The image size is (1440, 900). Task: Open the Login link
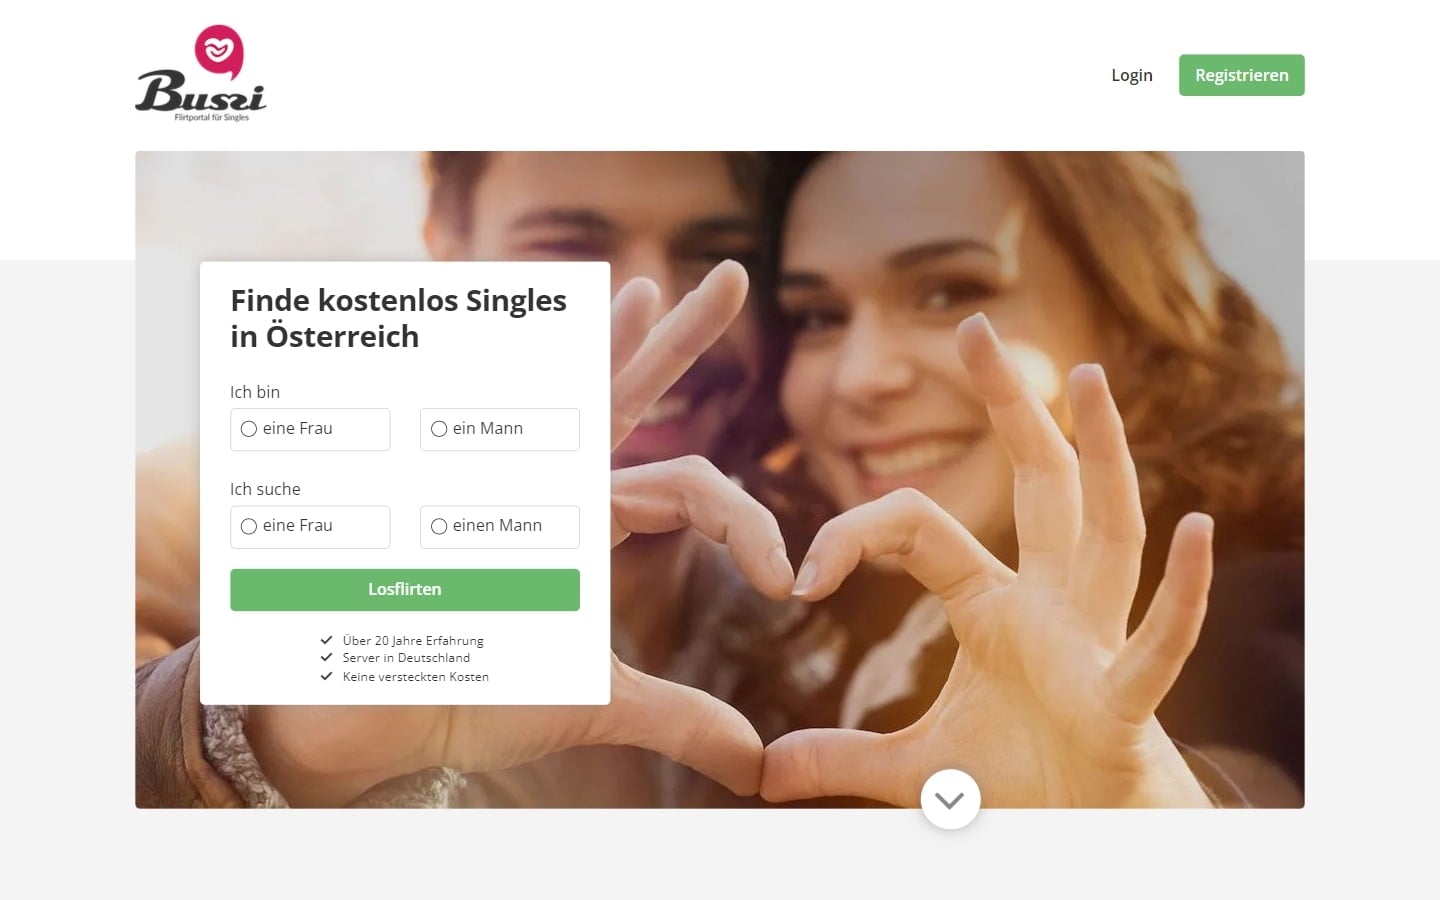pos(1132,75)
